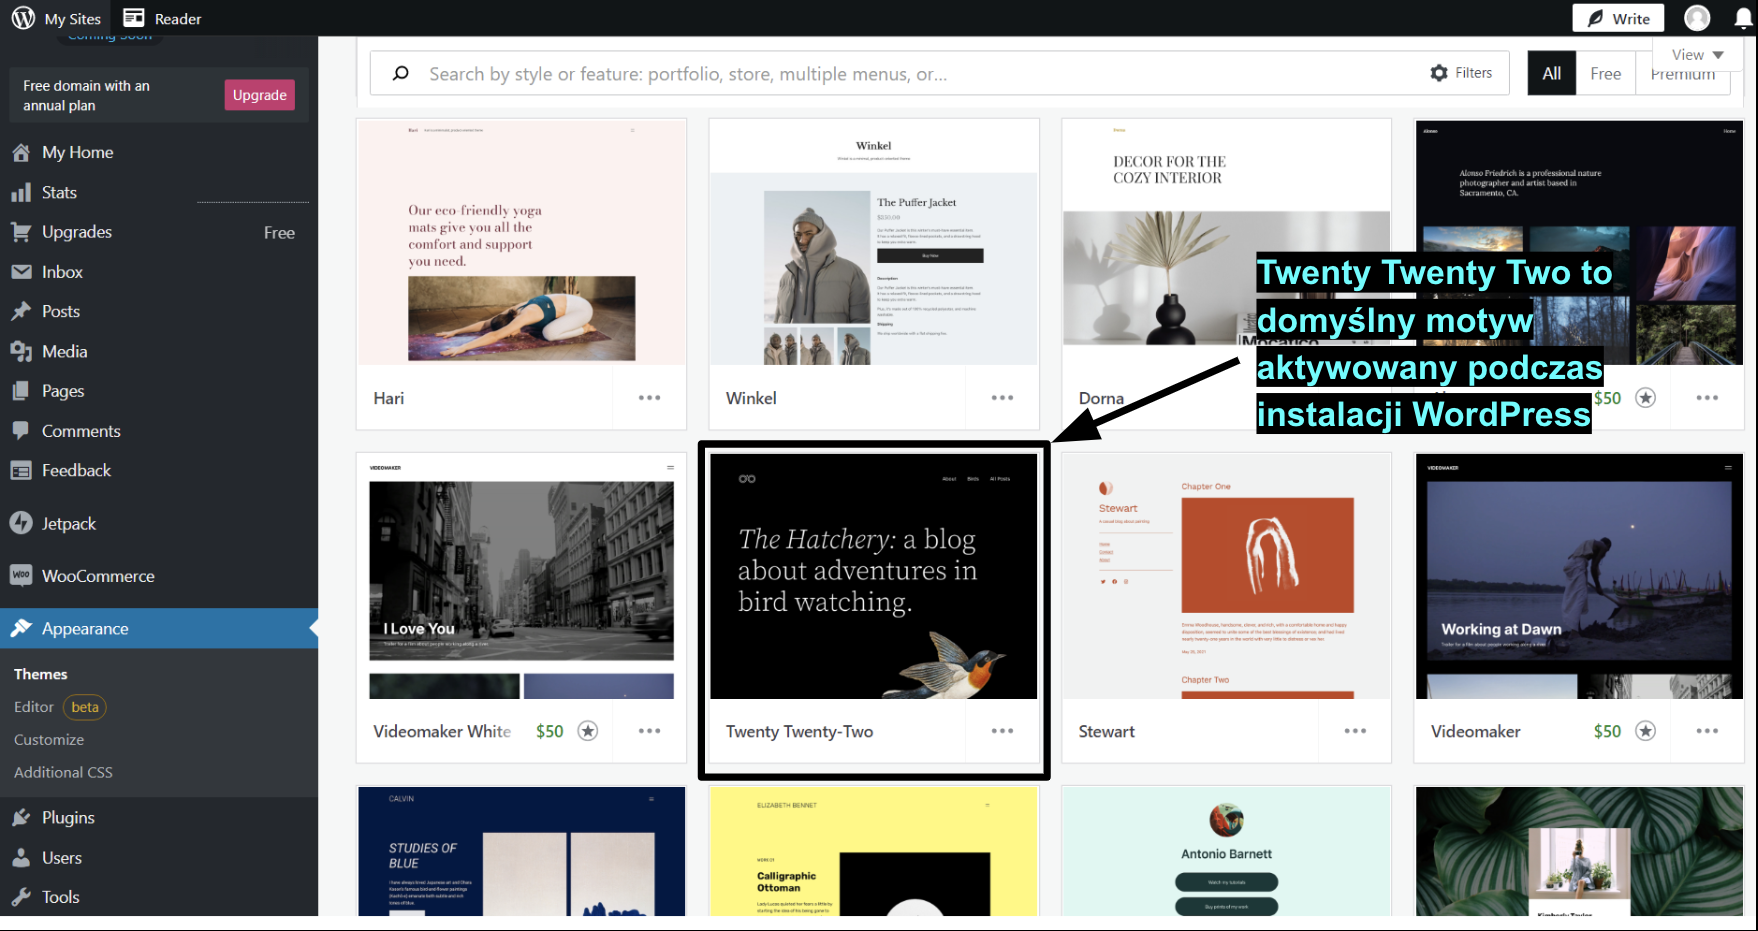The height and width of the screenshot is (931, 1758).
Task: Open the Reader icon in top bar
Action: (x=133, y=18)
